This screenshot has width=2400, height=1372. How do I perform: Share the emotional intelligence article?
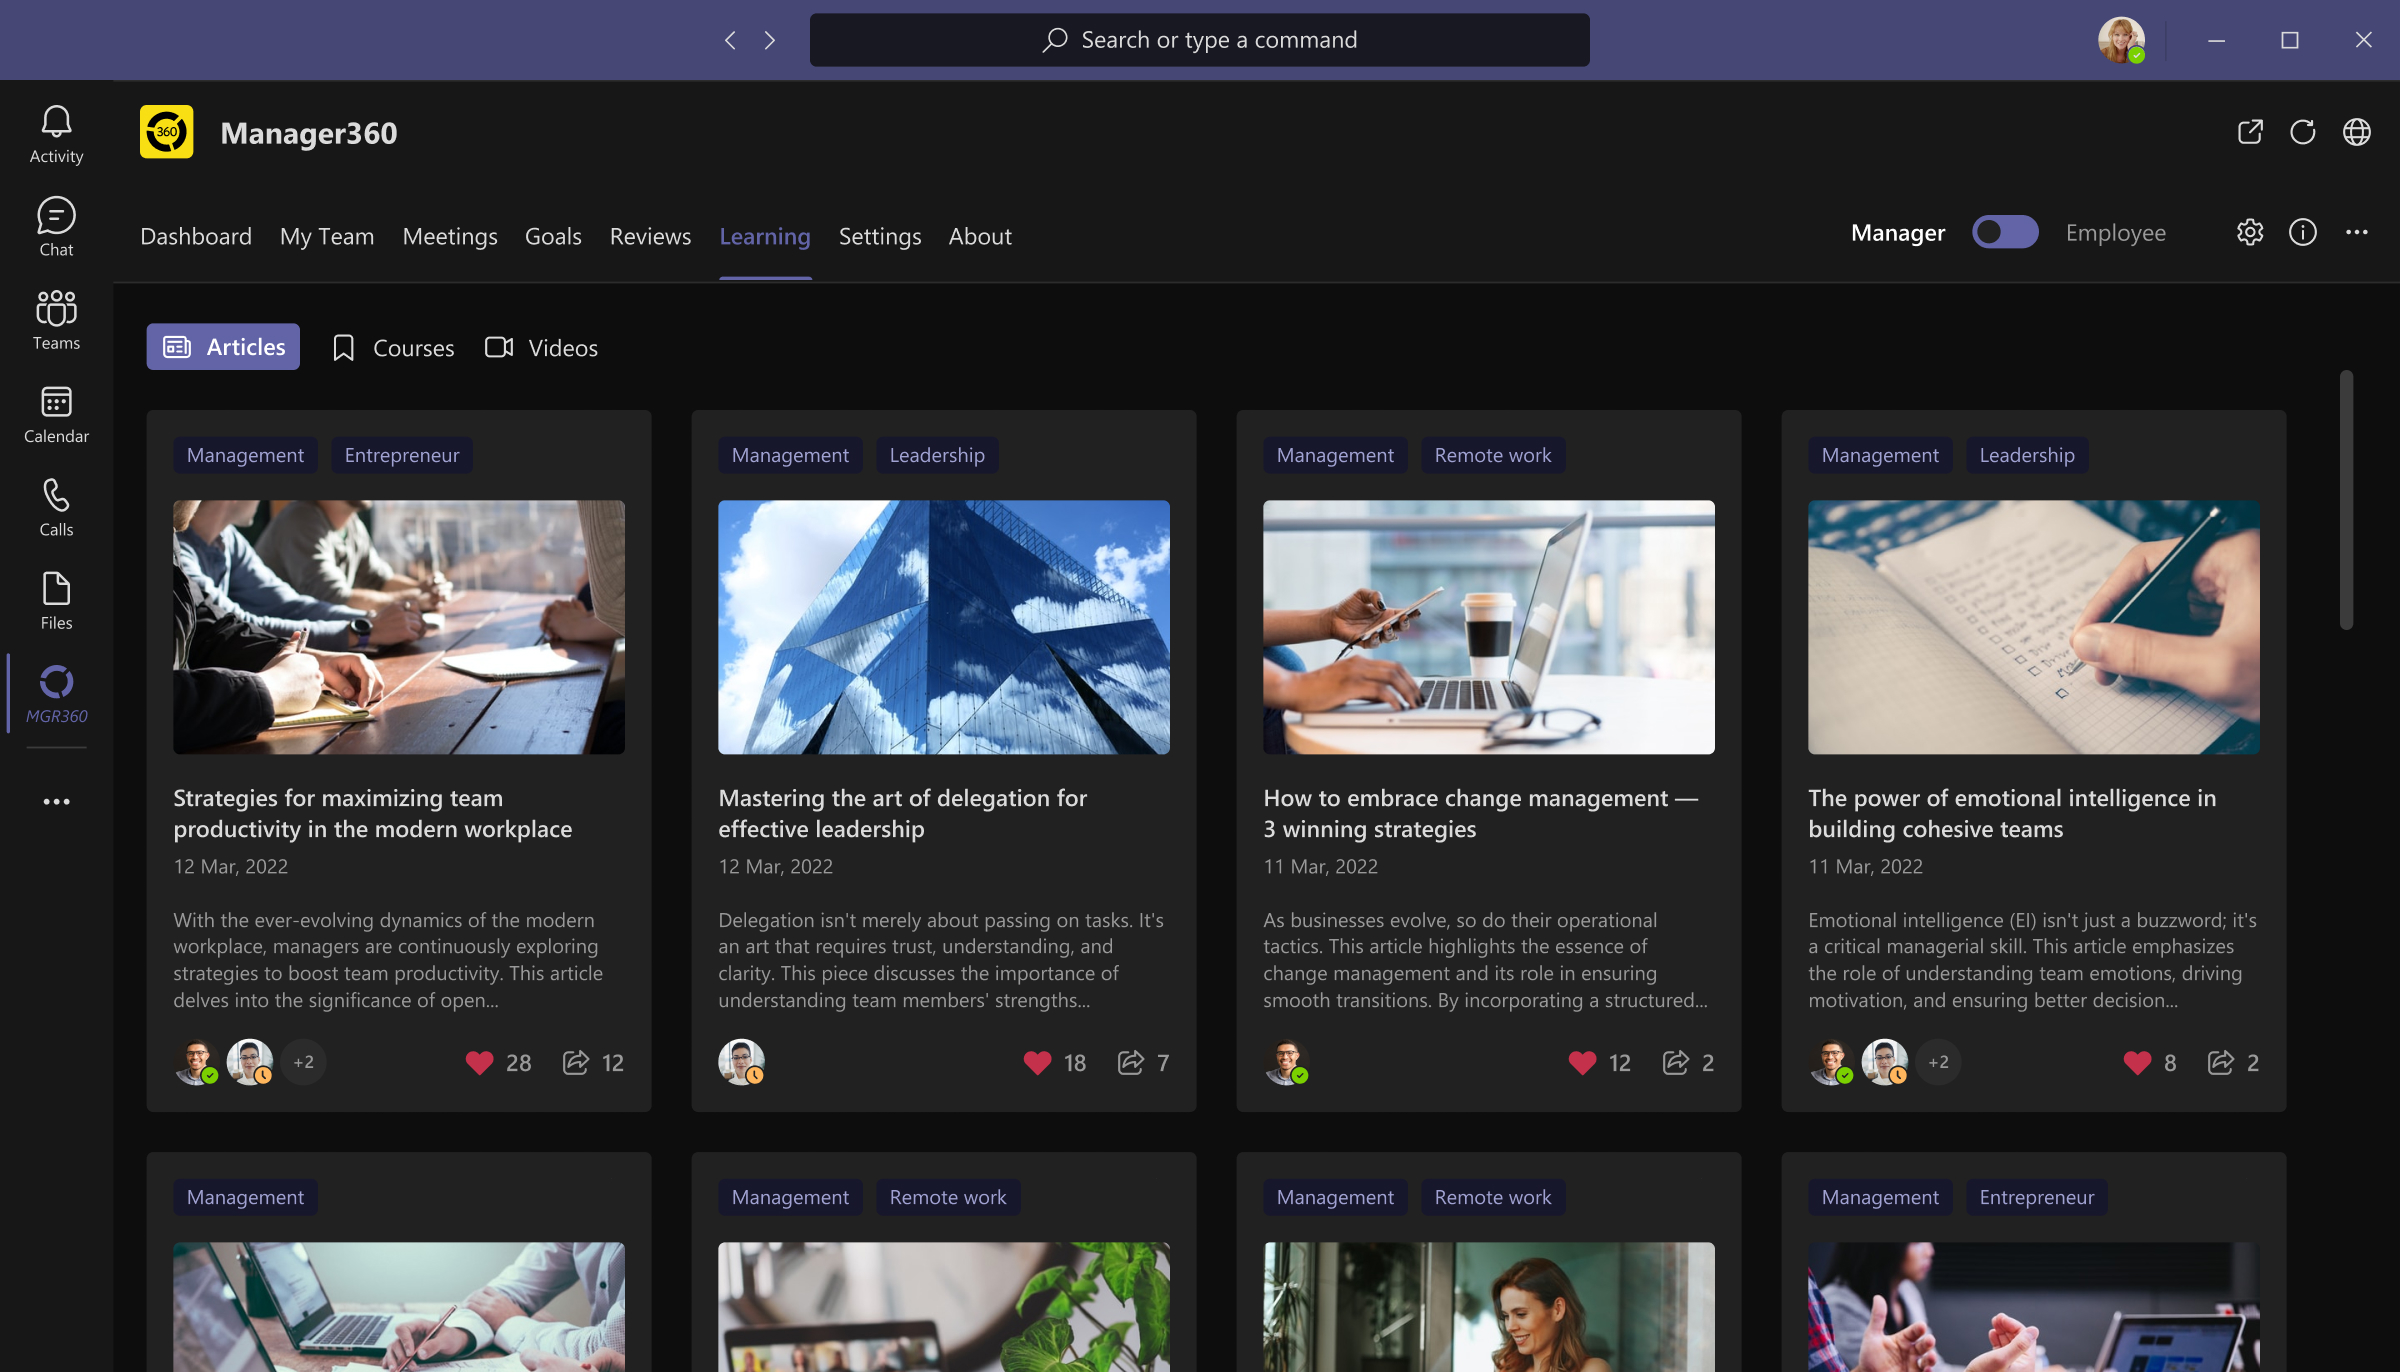2221,1062
